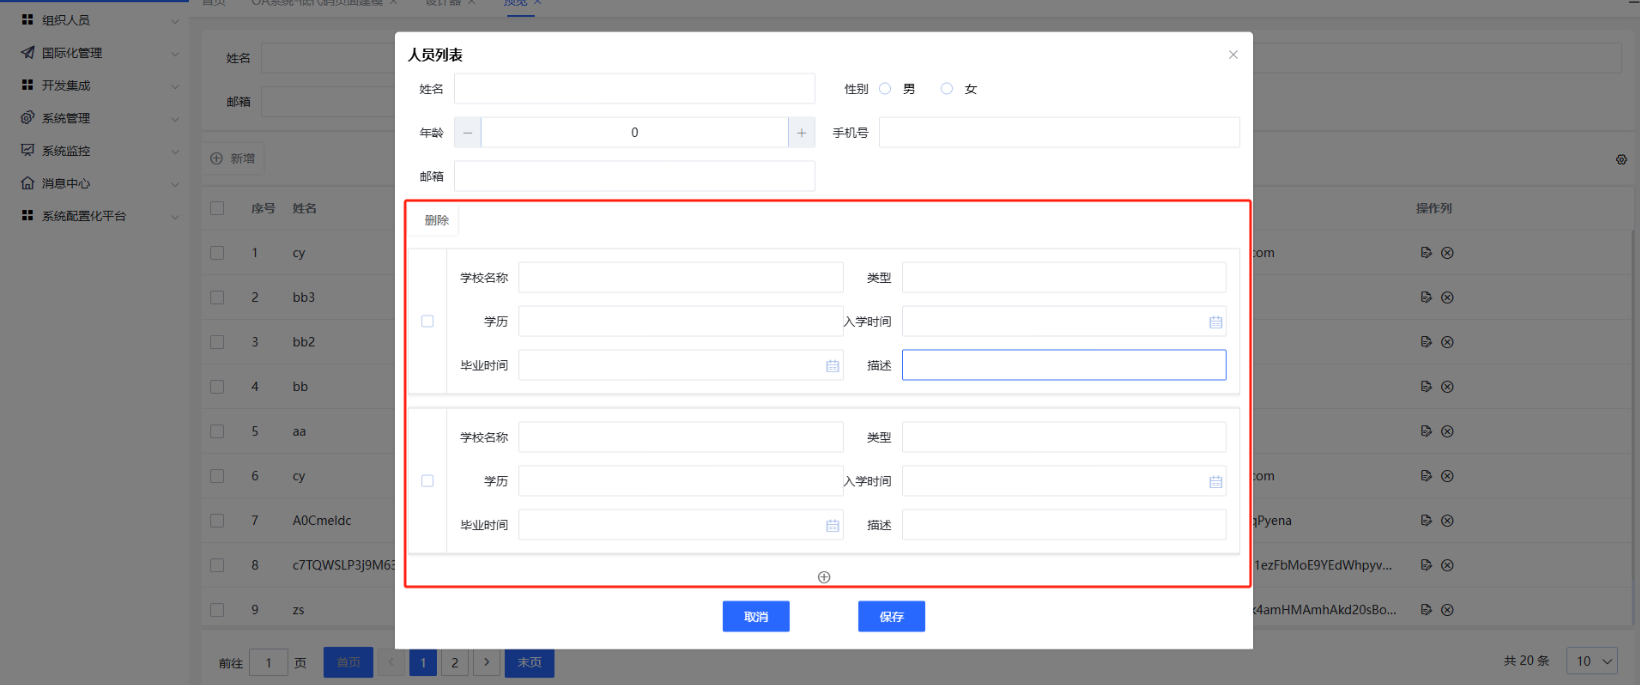The width and height of the screenshot is (1640, 685).
Task: Open calendar icon in second 入学时间 field
Action: click(1215, 482)
